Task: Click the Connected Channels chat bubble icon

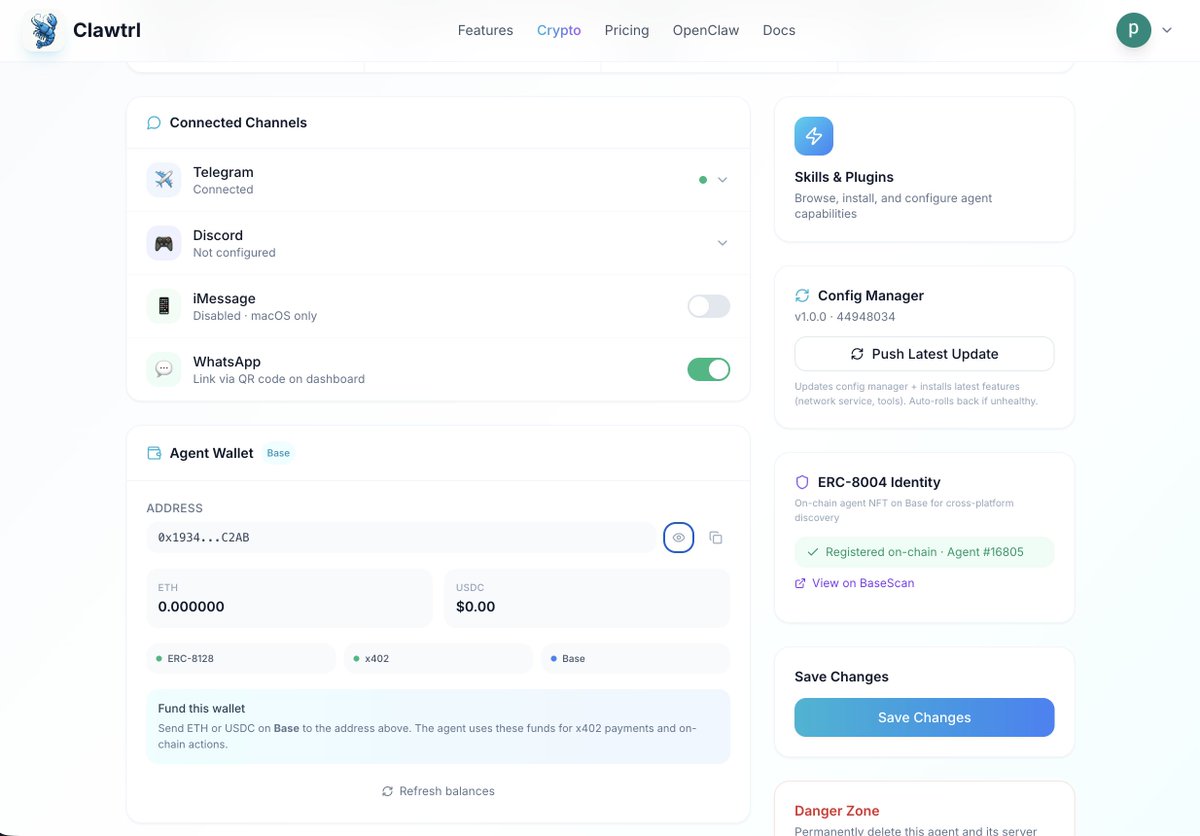Action: pyautogui.click(x=154, y=123)
